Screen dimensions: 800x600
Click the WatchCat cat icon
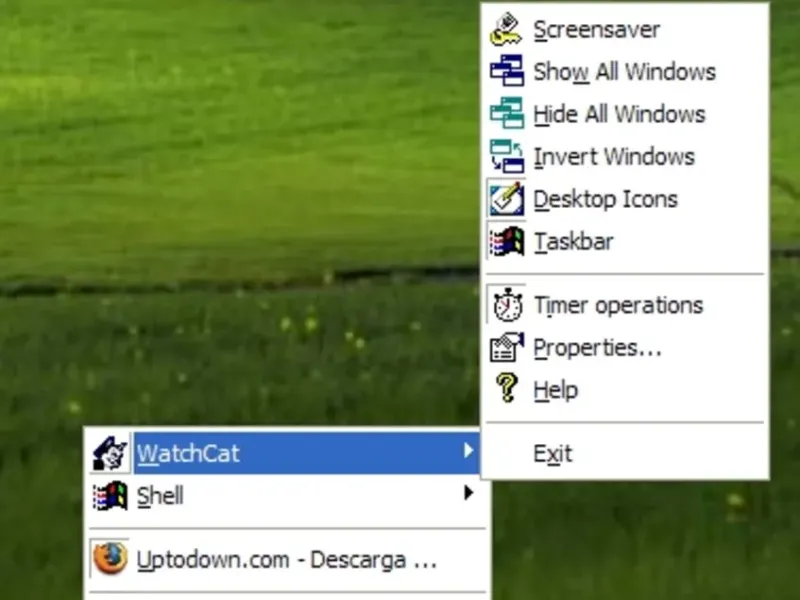(110, 454)
